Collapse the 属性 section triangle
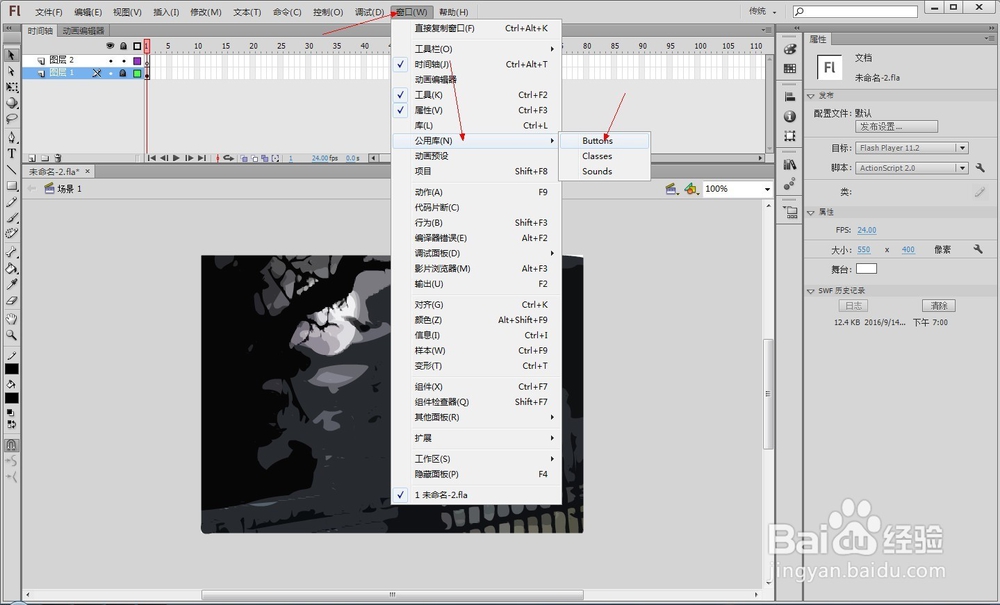Screen dimensions: 1000x605 [x=811, y=212]
